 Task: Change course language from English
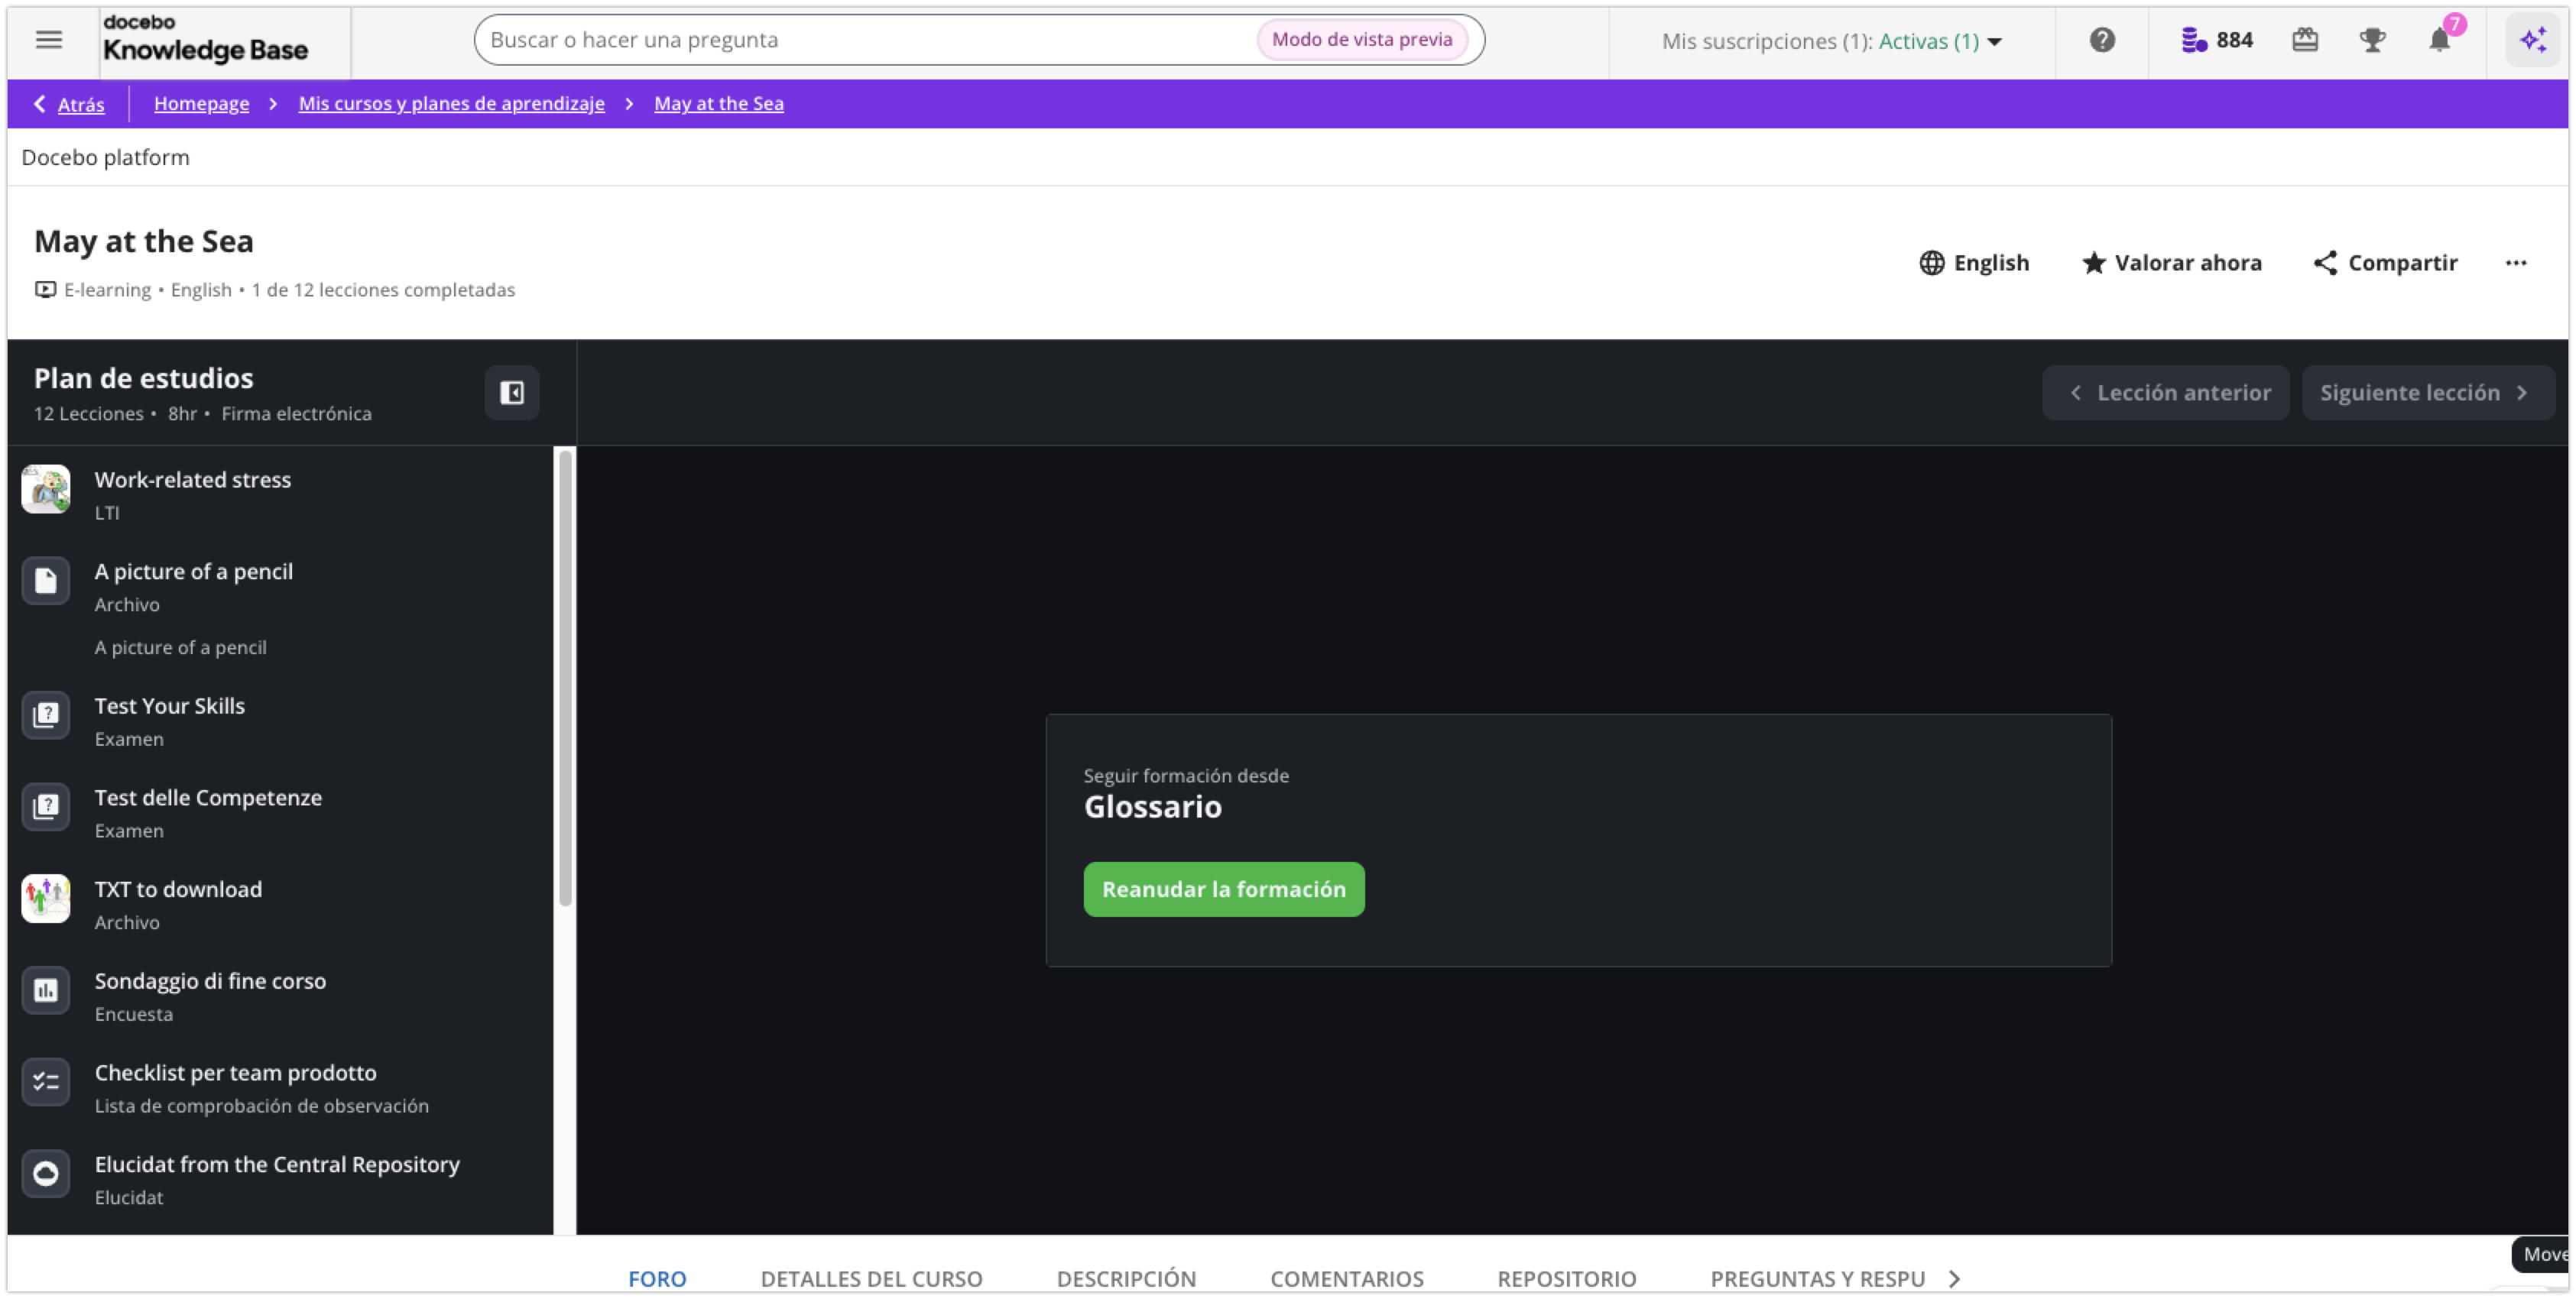(1974, 263)
